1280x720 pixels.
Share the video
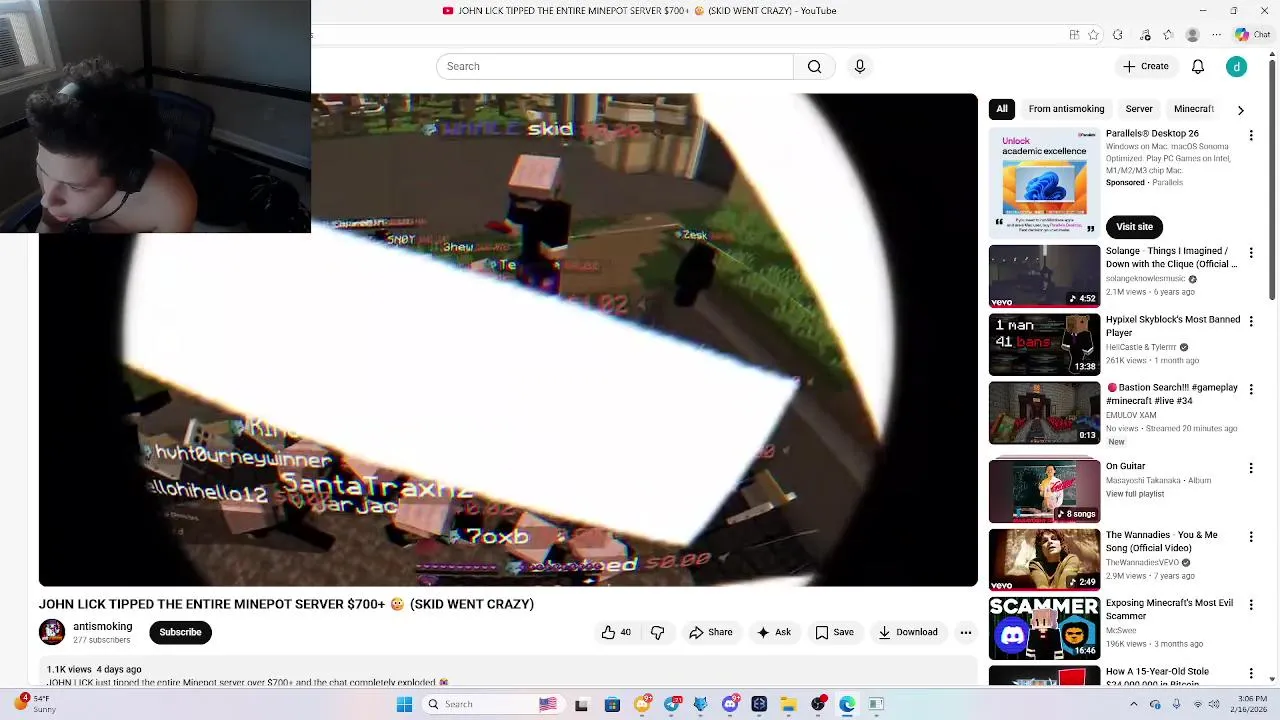[x=711, y=632]
